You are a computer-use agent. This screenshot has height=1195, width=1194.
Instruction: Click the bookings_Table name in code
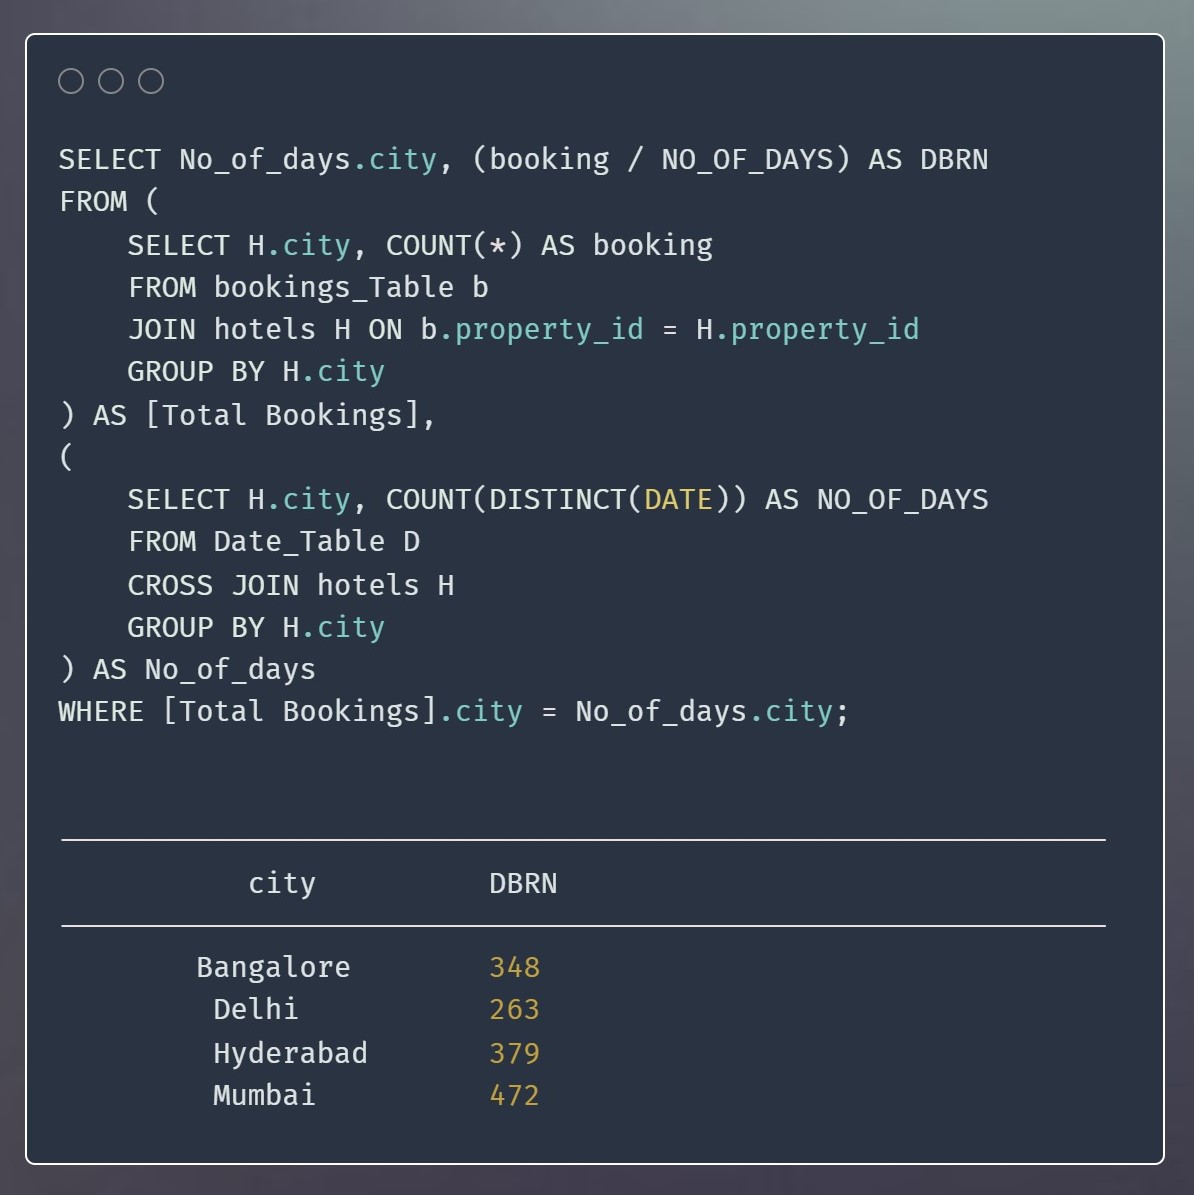click(334, 288)
